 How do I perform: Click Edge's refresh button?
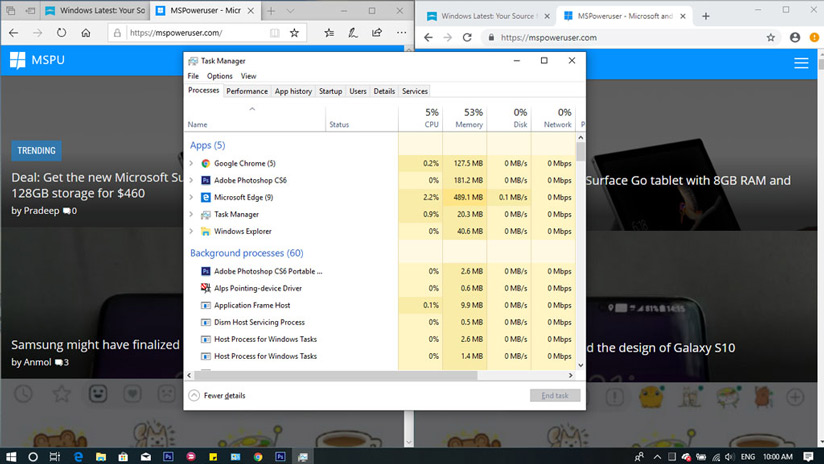click(61, 33)
